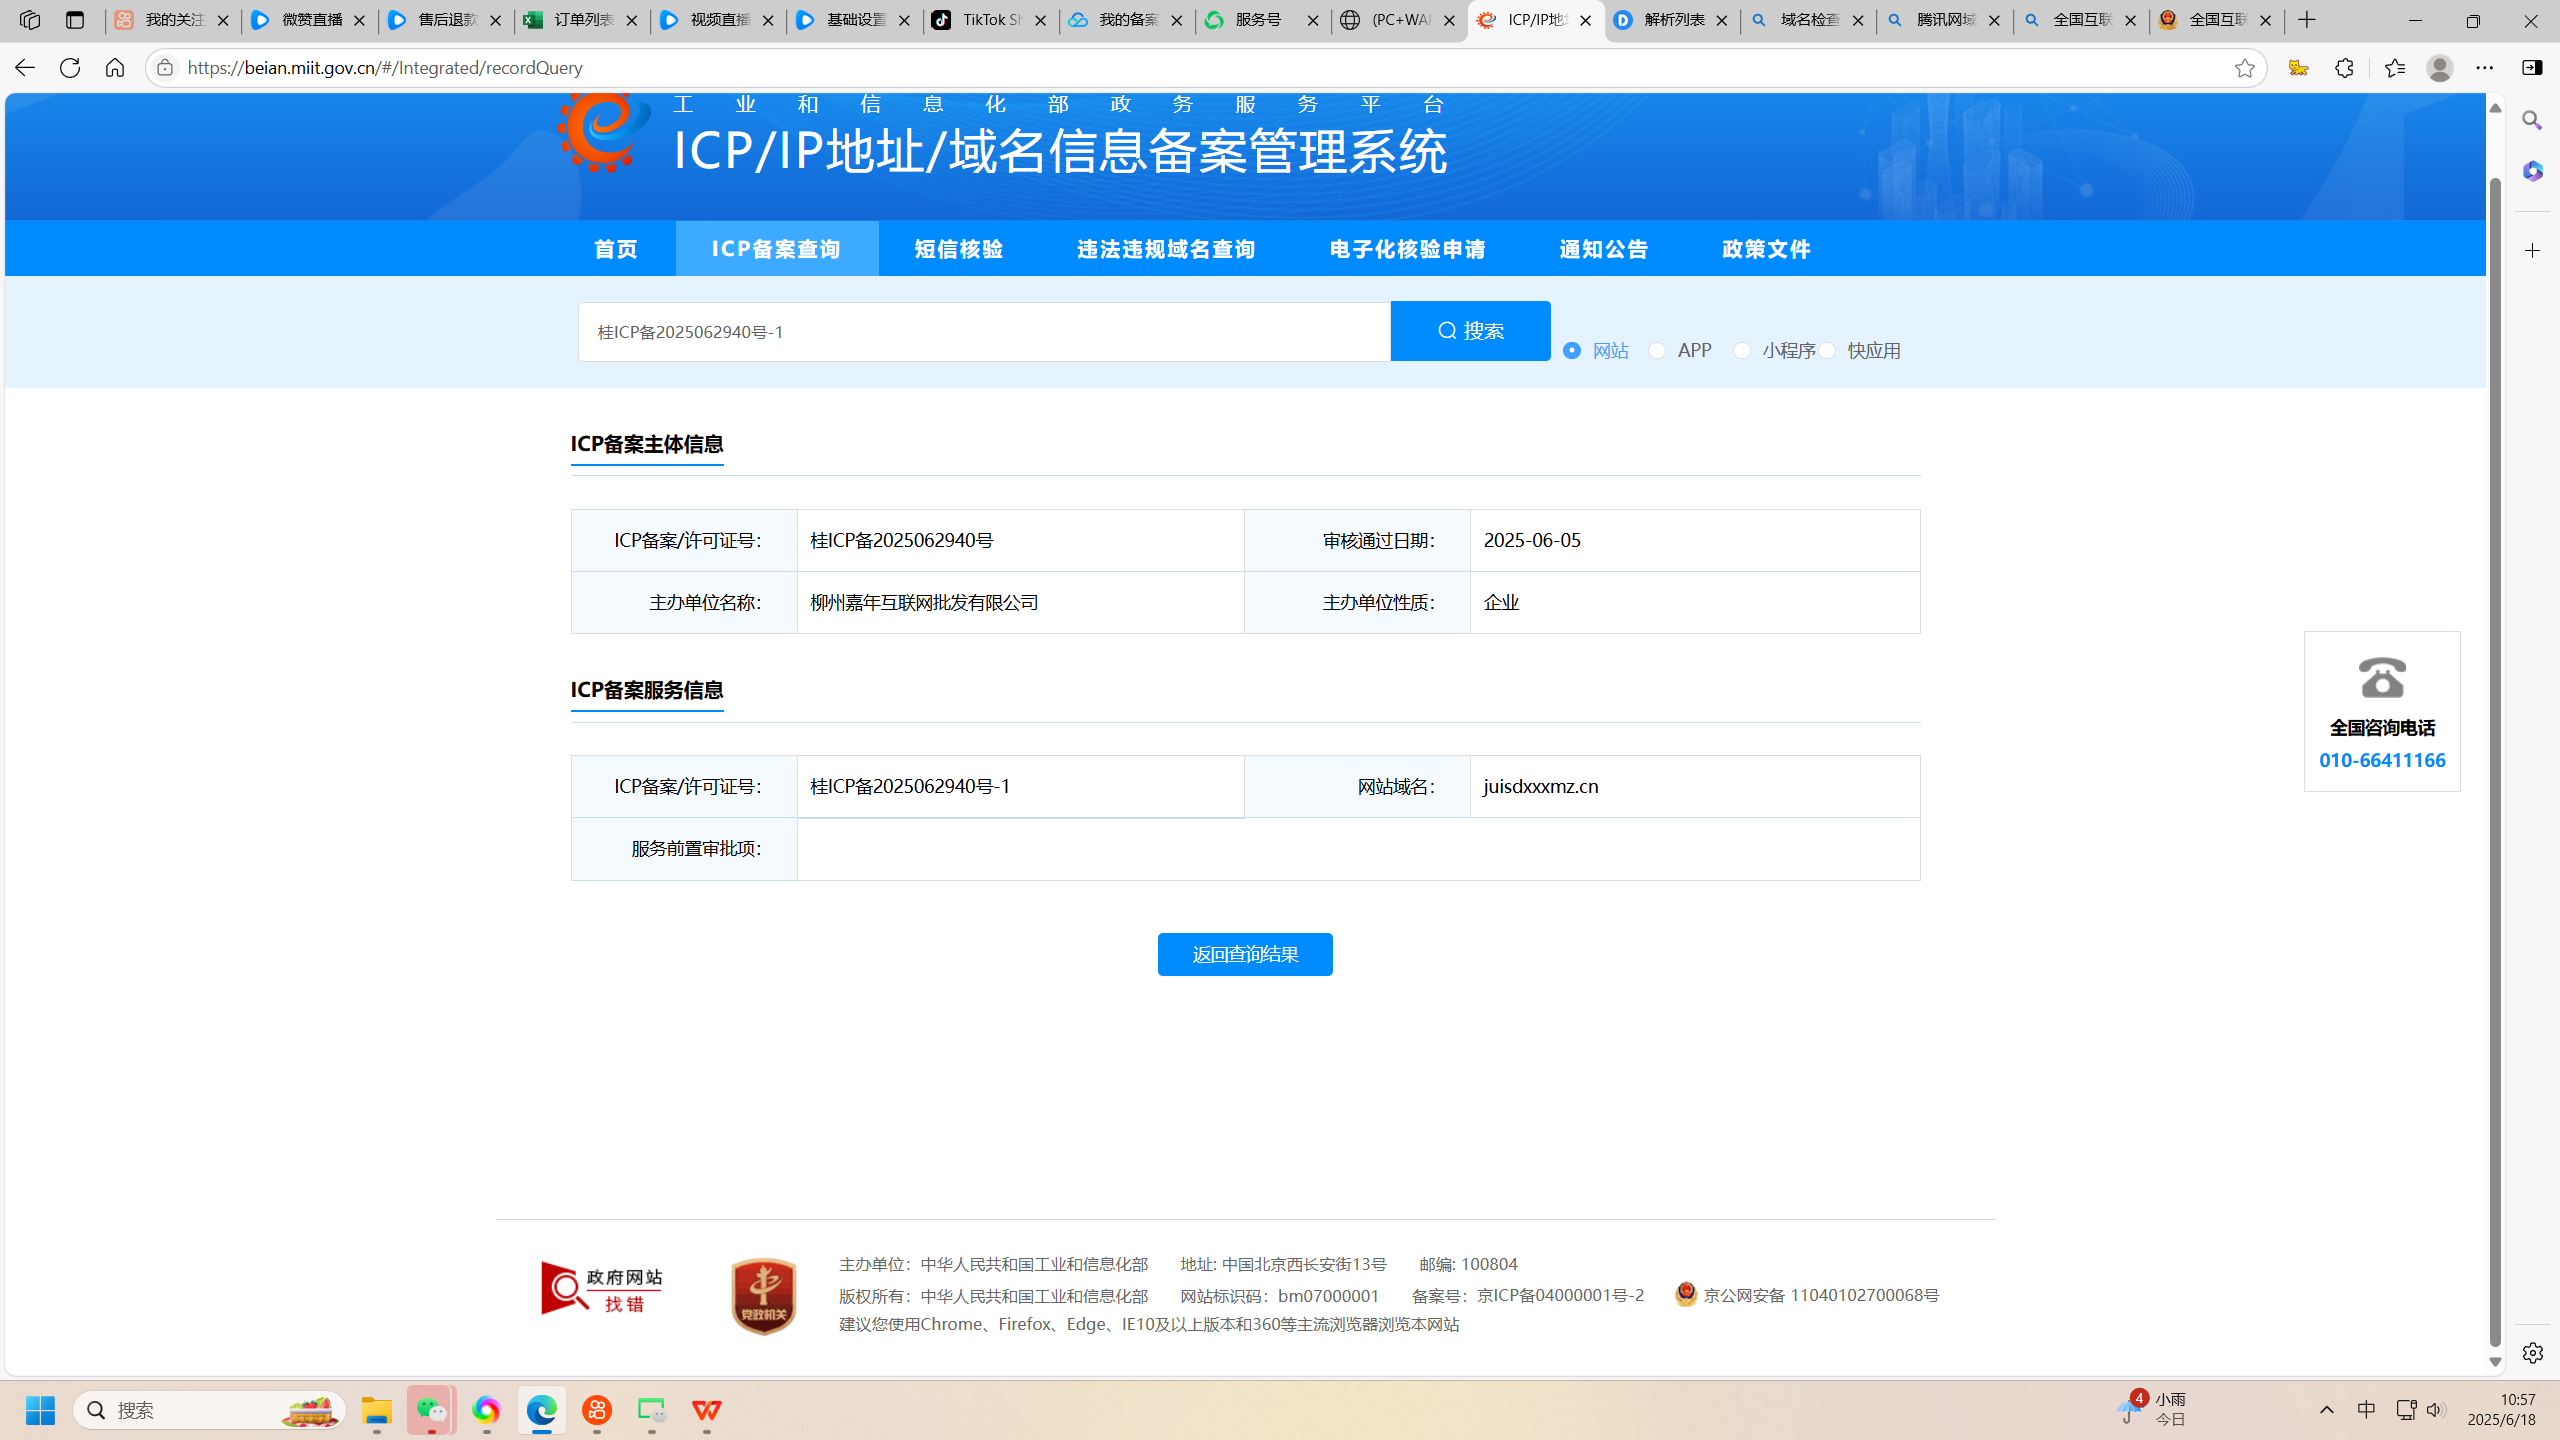Open WeChat from the taskbar
2560x1440 pixels.
click(x=431, y=1410)
